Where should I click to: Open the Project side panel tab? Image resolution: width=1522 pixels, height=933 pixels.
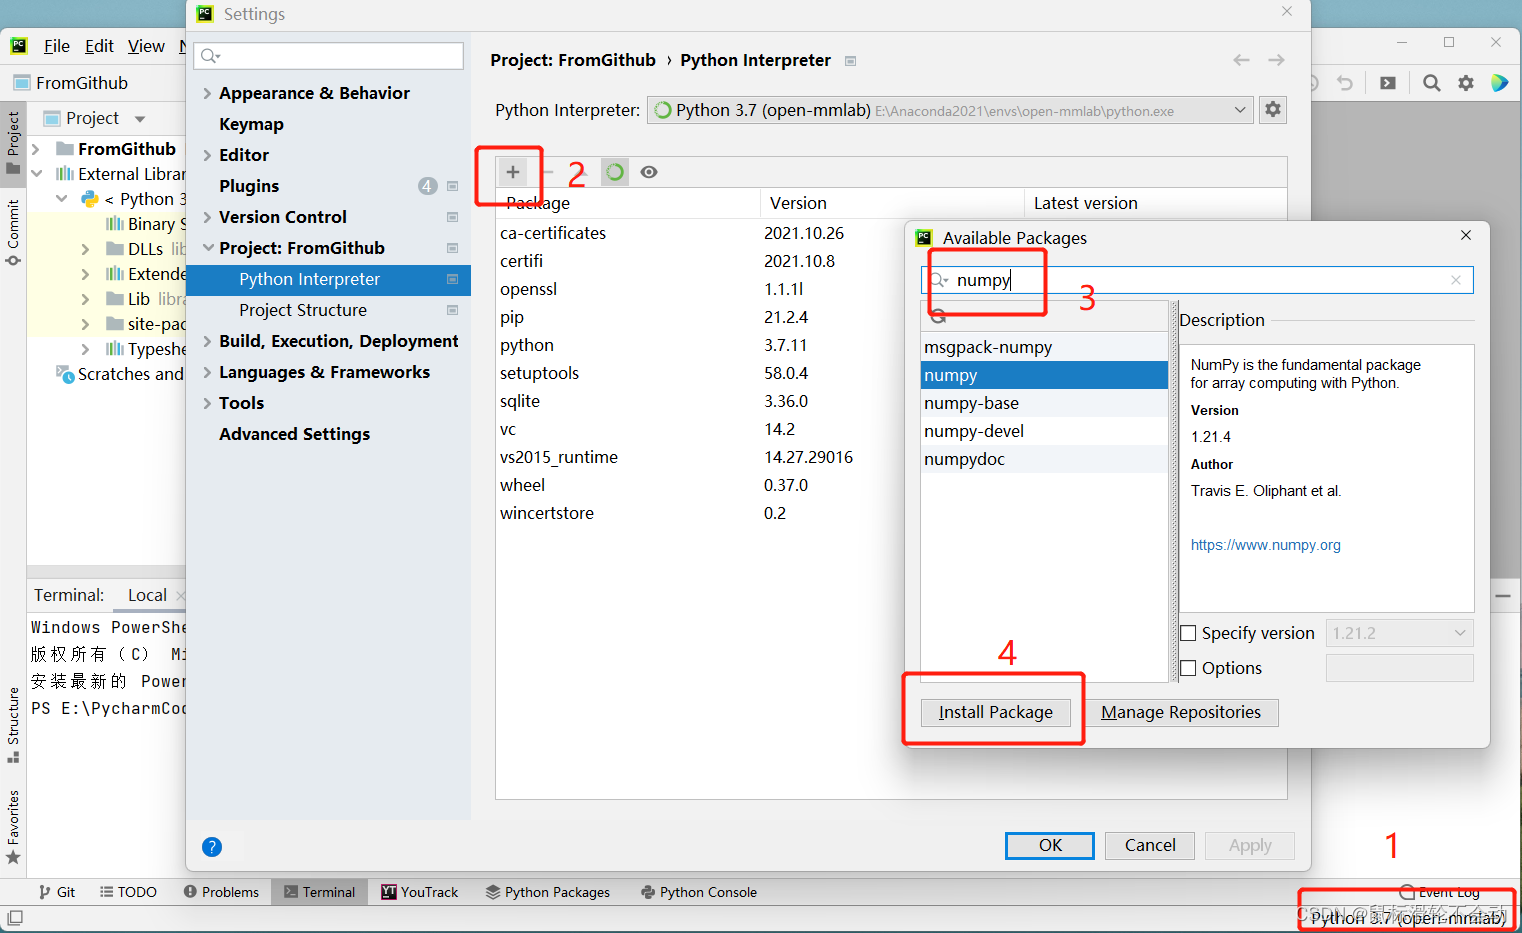tap(13, 142)
